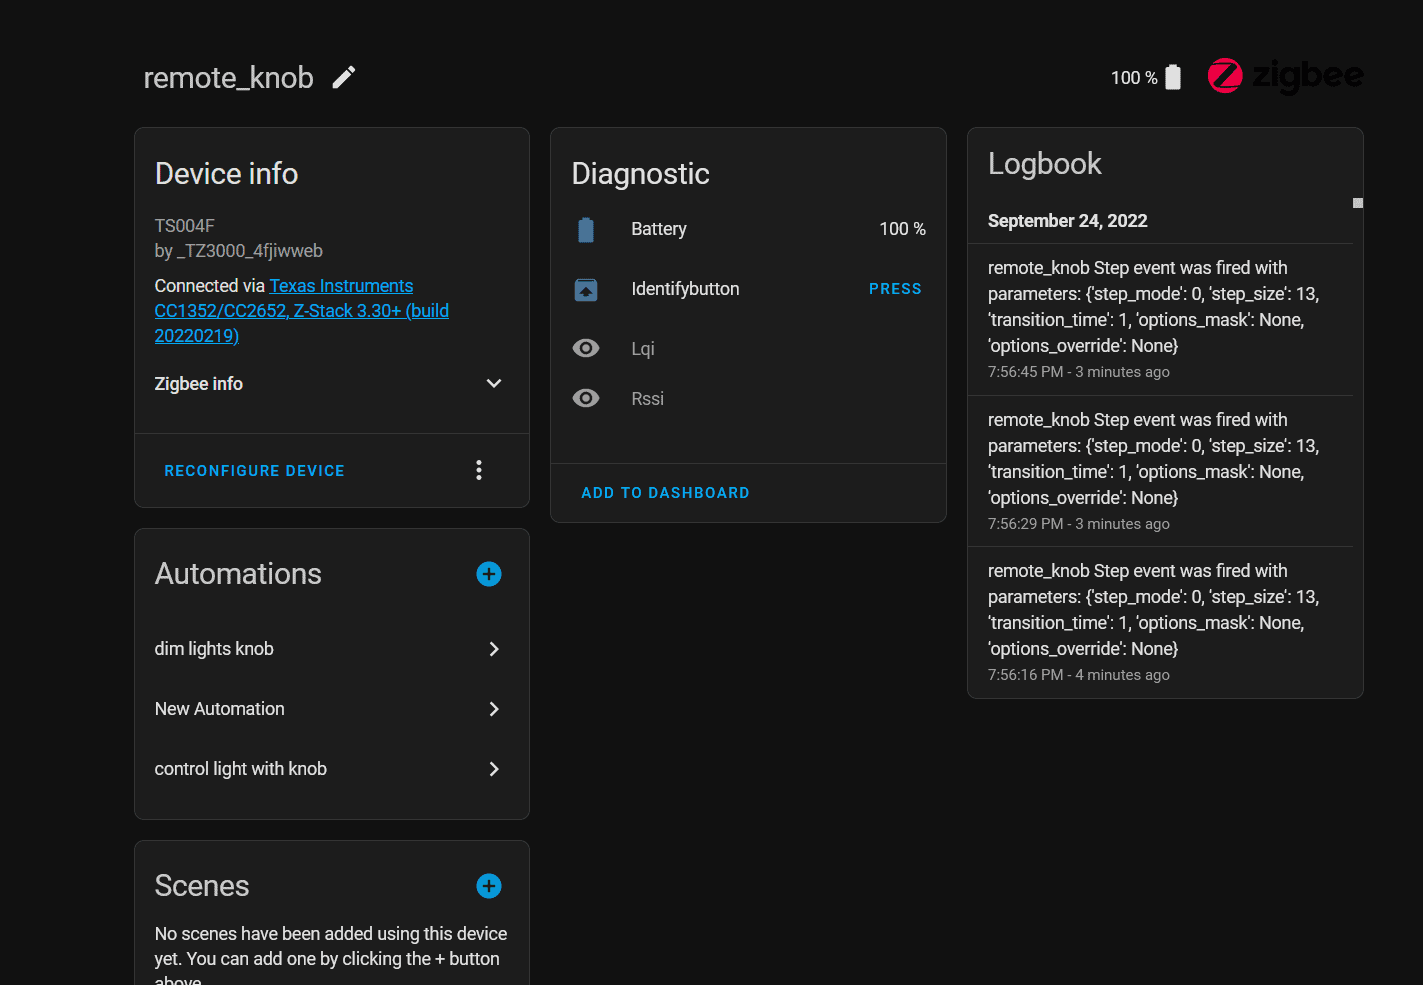Open the Zigbee logo link
The image size is (1423, 985).
pyautogui.click(x=1285, y=76)
